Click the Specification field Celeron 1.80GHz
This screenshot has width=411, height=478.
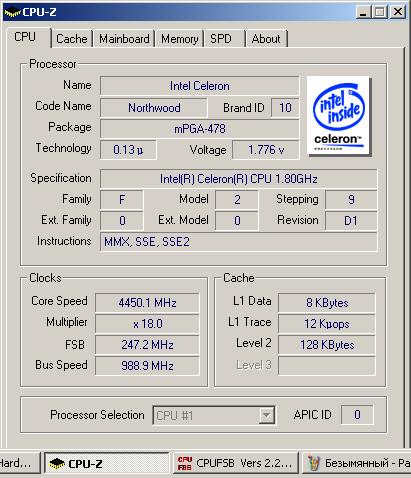[239, 179]
